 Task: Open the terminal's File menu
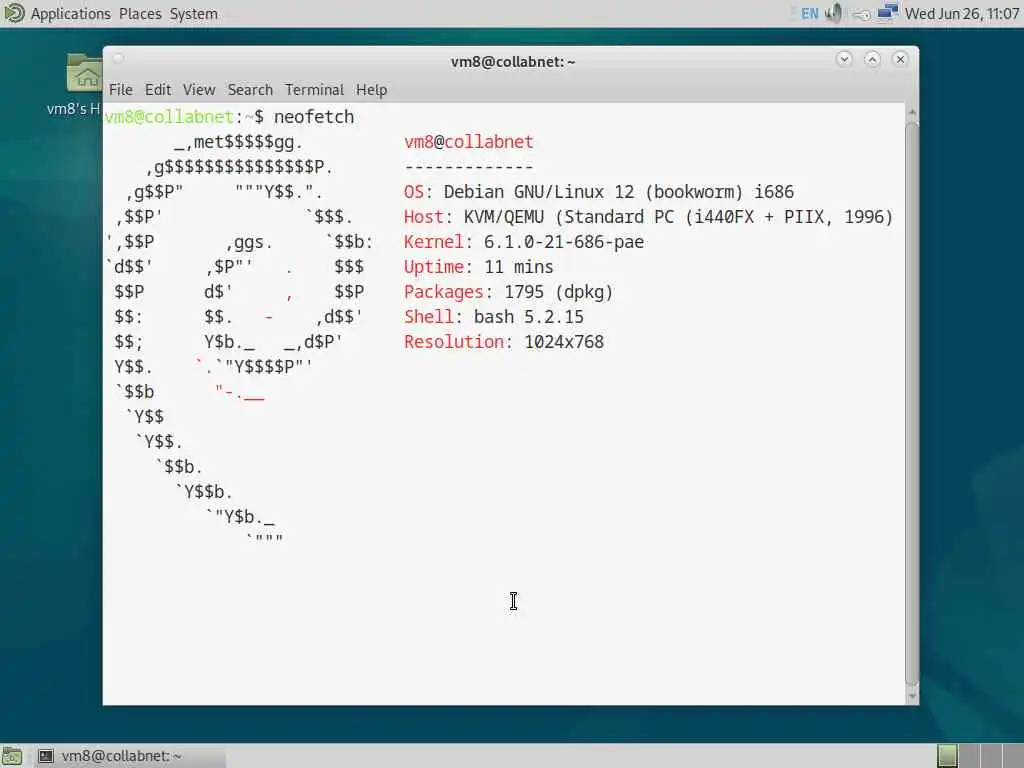pyautogui.click(x=121, y=89)
